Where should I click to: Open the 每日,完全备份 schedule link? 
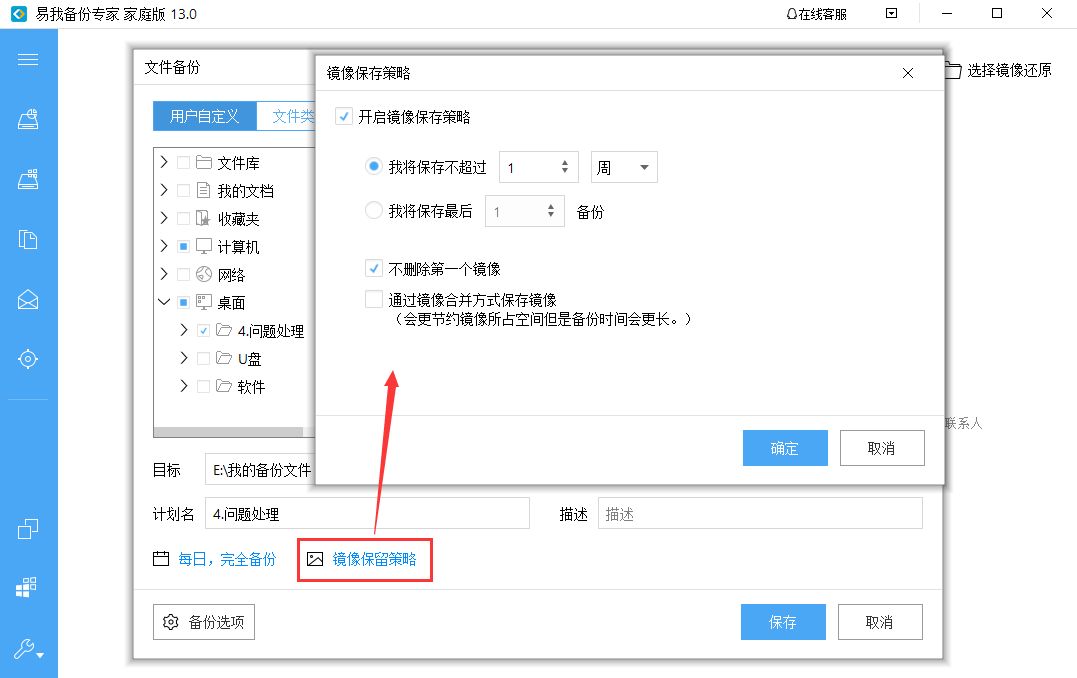click(227, 559)
